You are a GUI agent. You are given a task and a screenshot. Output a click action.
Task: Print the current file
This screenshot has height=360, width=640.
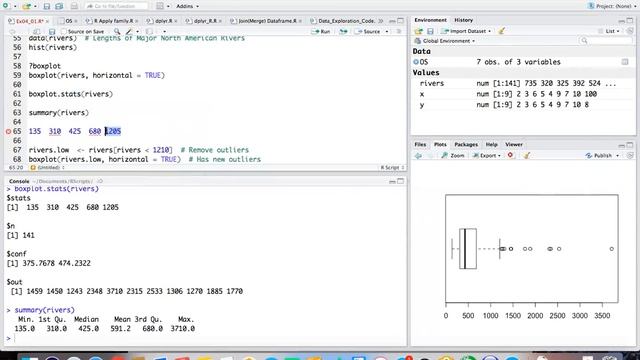tap(74, 7)
